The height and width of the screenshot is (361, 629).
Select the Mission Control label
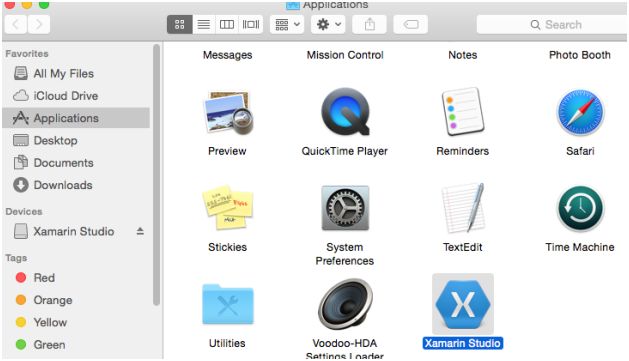tap(345, 55)
